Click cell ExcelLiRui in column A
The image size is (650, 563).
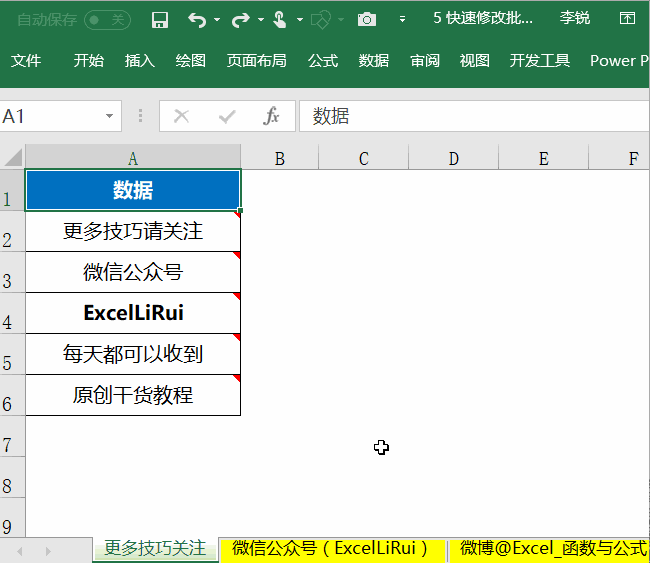(x=133, y=313)
